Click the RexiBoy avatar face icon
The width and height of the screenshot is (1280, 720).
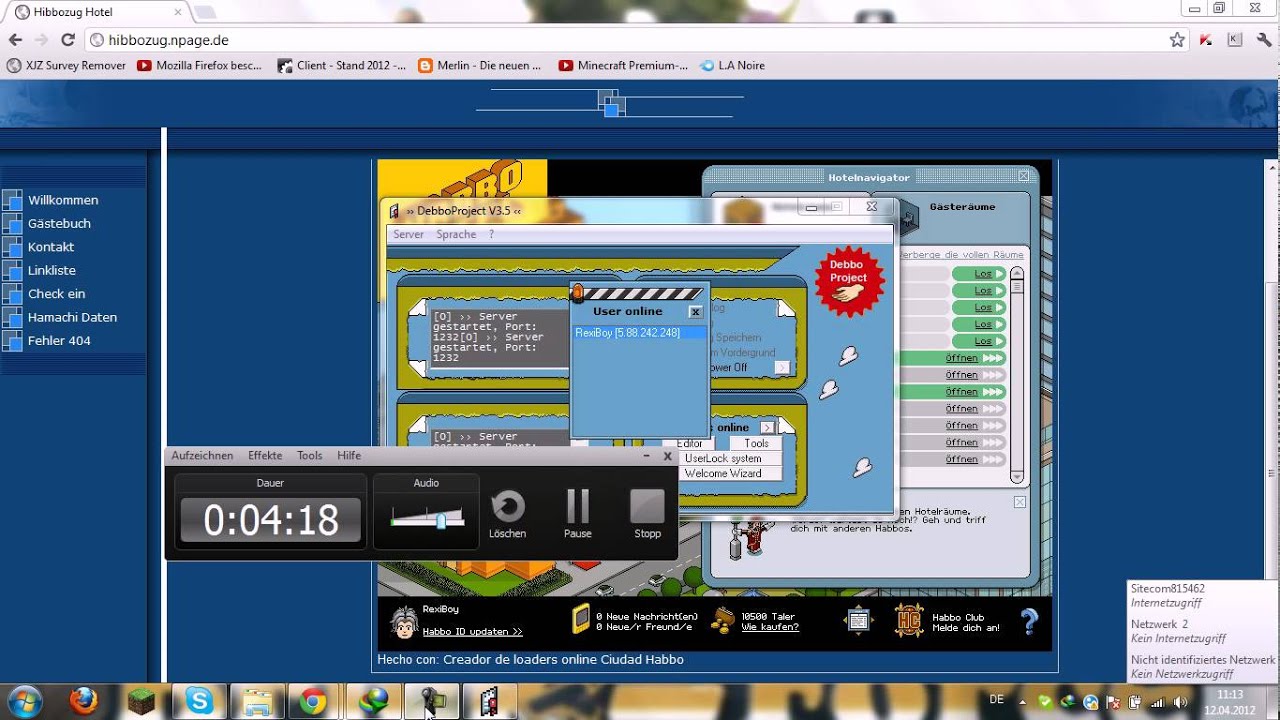pos(404,622)
